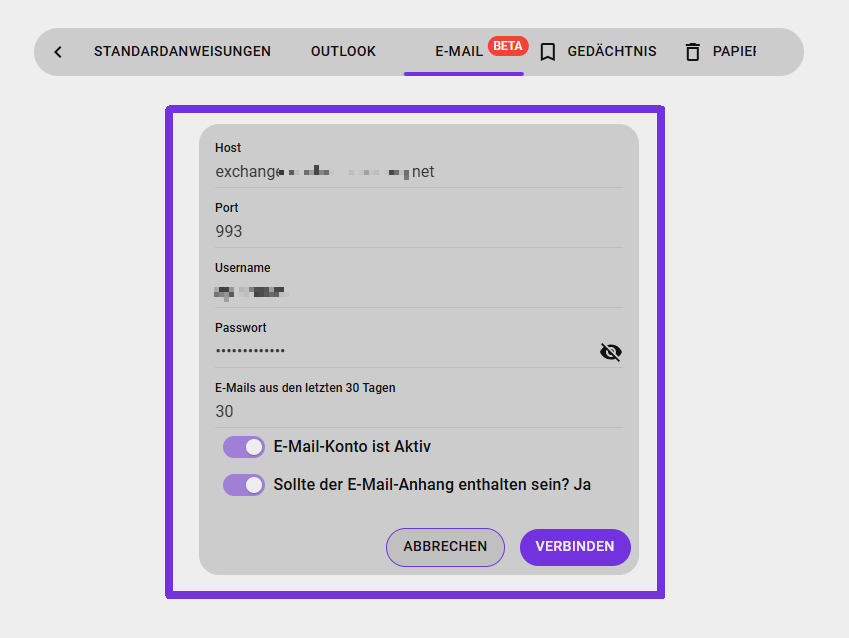The image size is (849, 638).
Task: Click the back chevron arrow in tab bar
Action: coord(58,52)
